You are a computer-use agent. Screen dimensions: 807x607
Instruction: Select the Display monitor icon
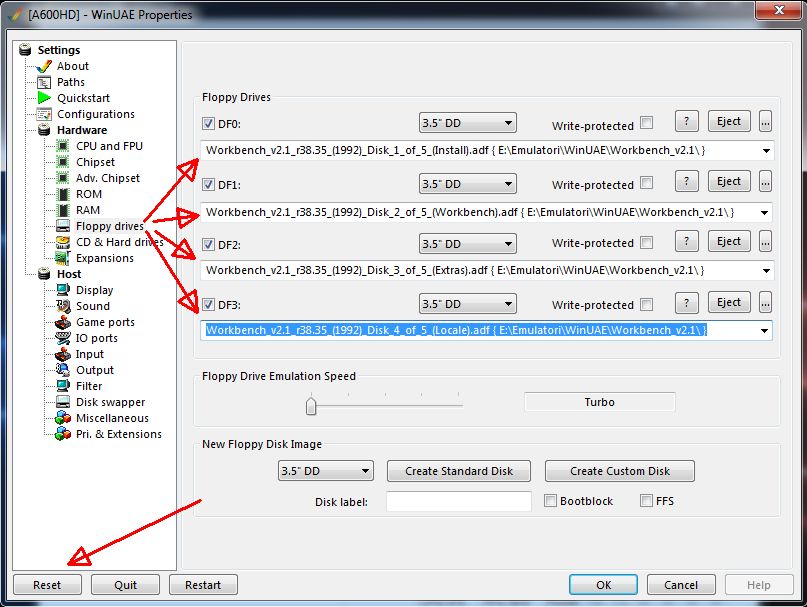point(63,290)
